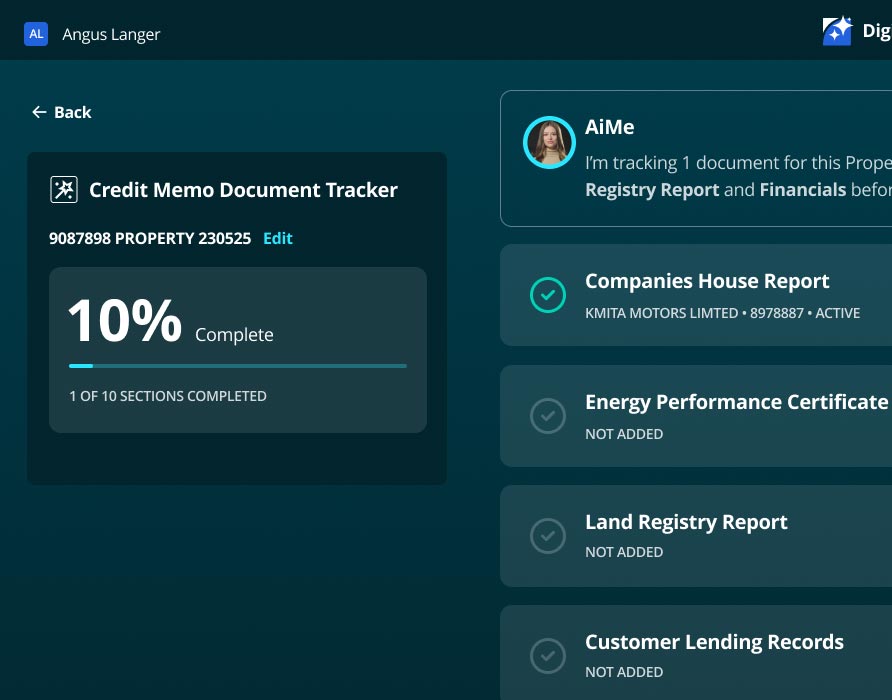Go back using the Back link
Viewport: 892px width, 700px height.
coord(61,112)
